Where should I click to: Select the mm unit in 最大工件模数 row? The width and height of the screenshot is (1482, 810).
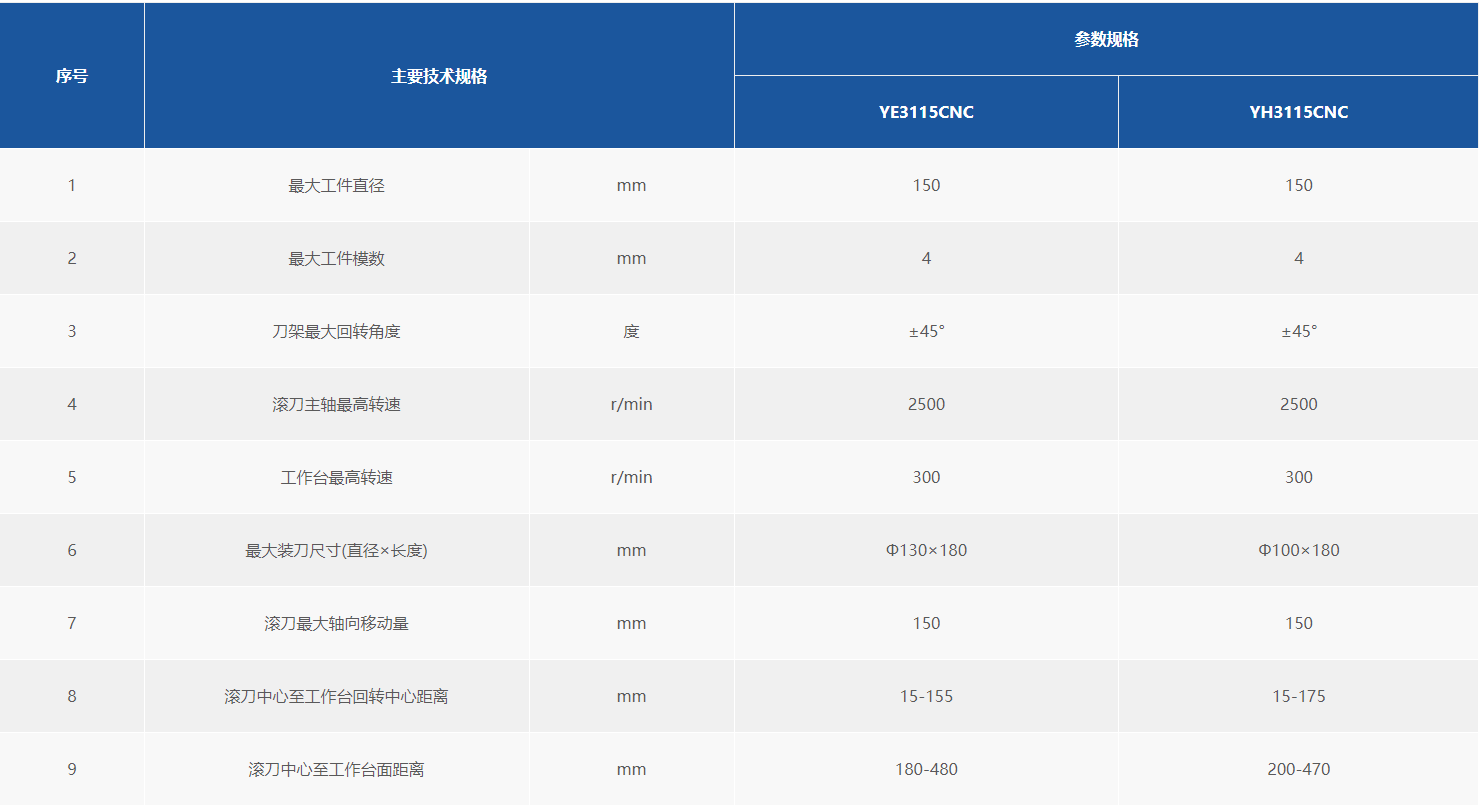pos(631,258)
